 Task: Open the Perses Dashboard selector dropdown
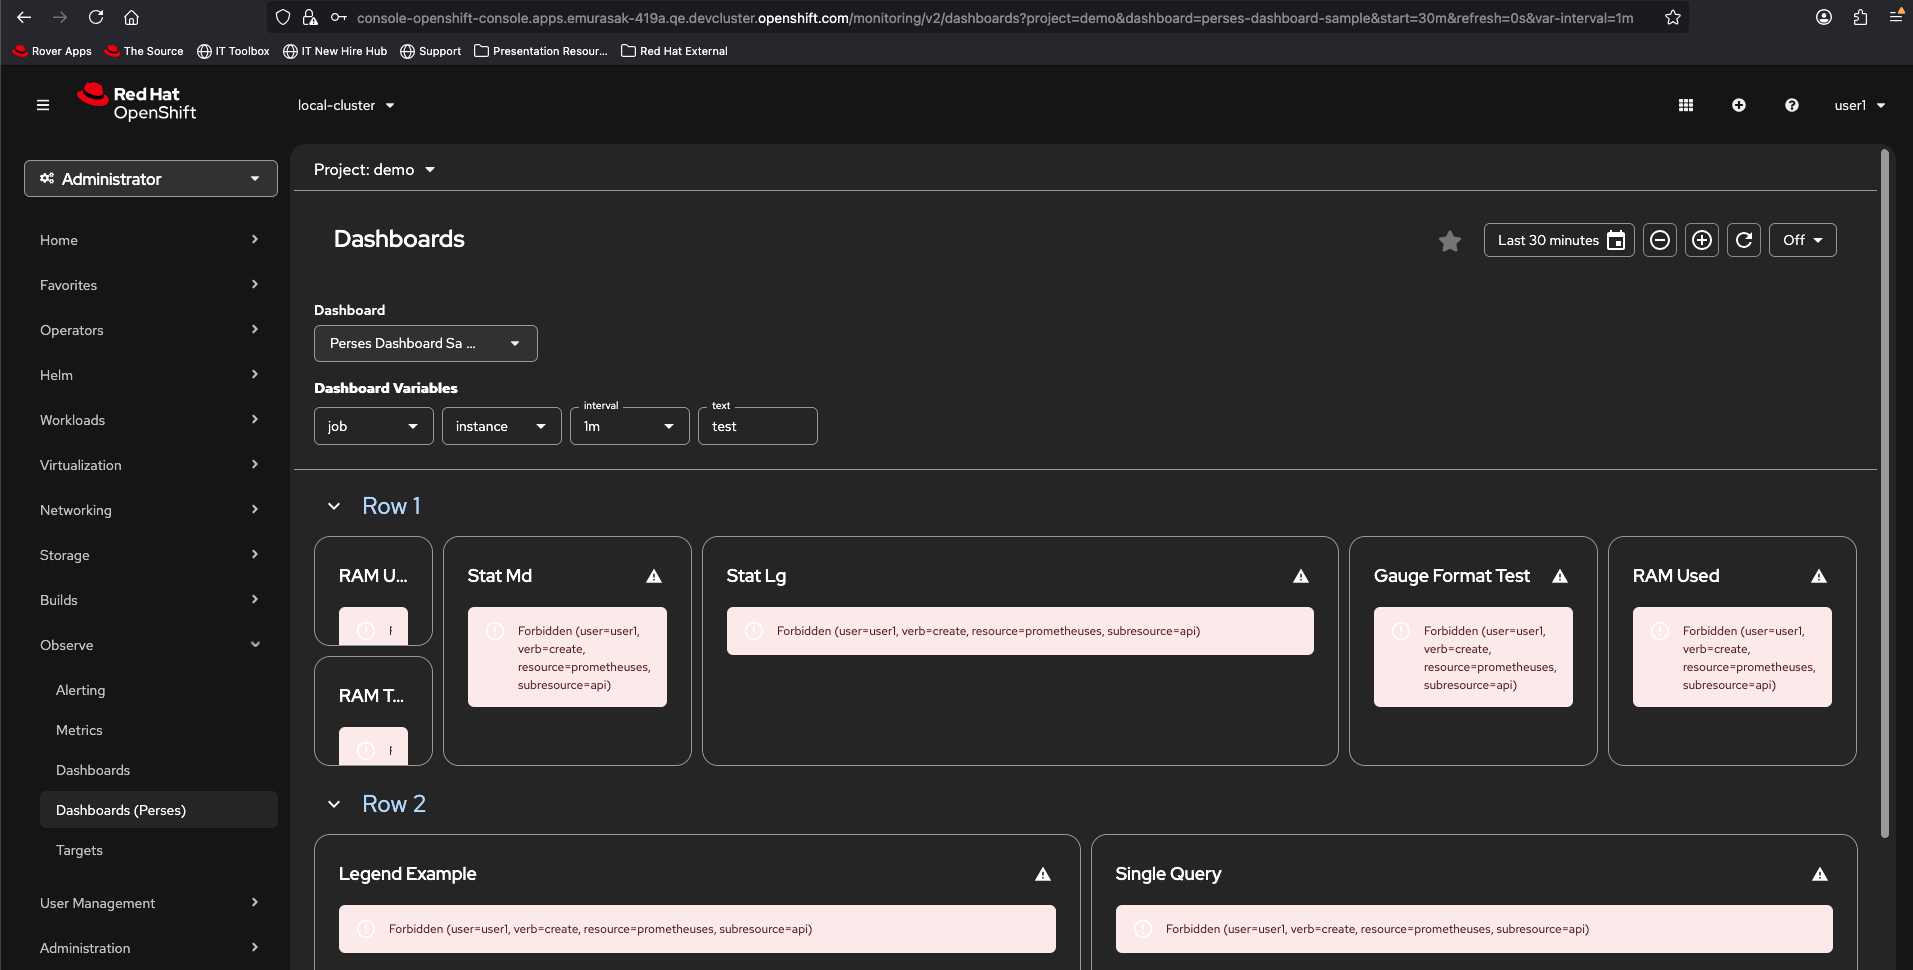(x=426, y=343)
